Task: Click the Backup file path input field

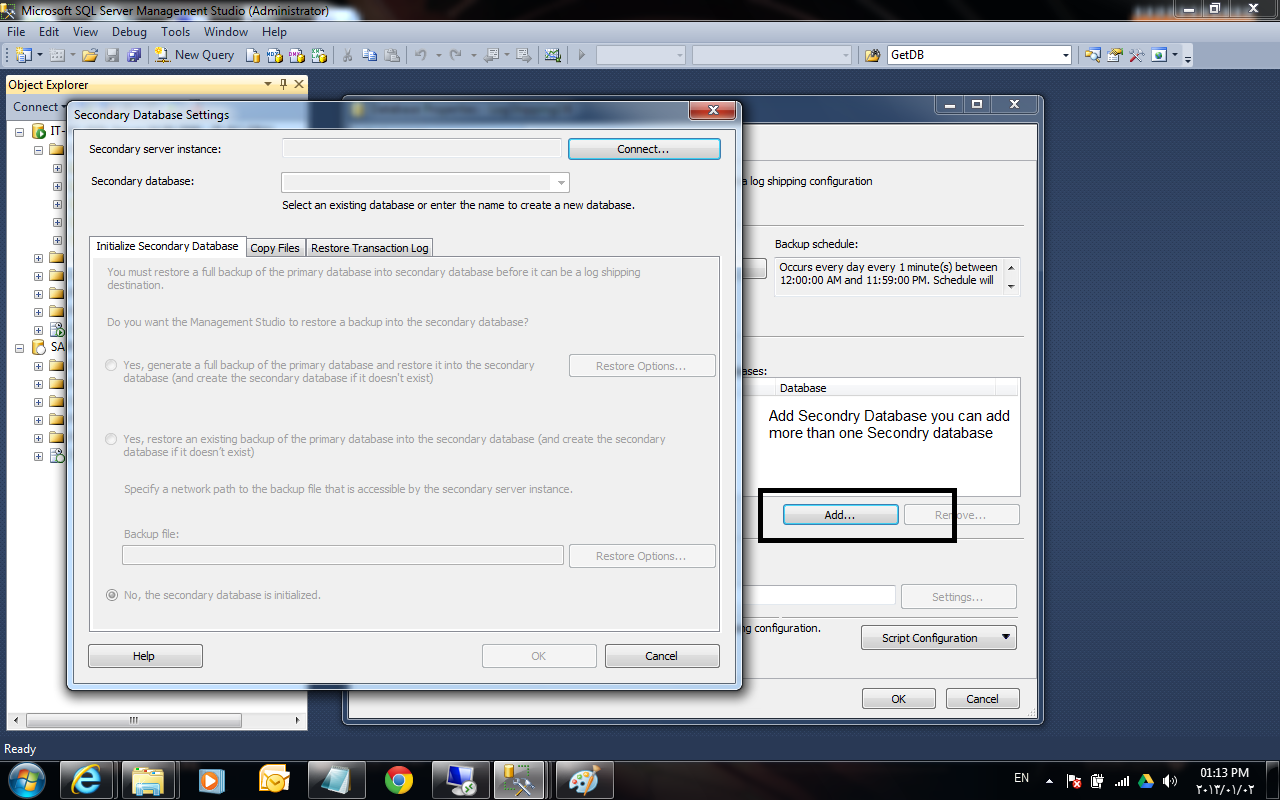Action: [343, 556]
